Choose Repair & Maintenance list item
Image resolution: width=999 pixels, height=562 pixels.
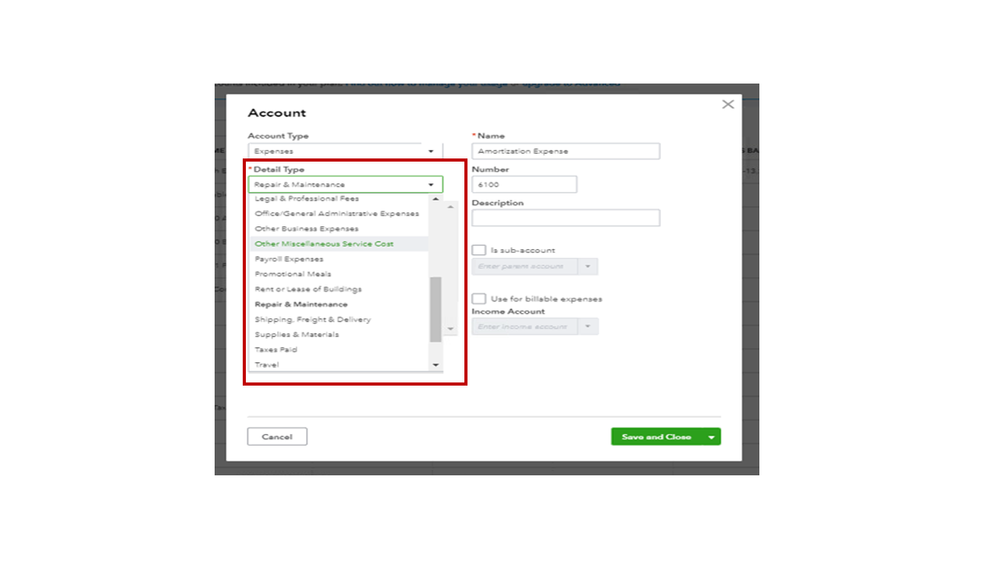301,305
